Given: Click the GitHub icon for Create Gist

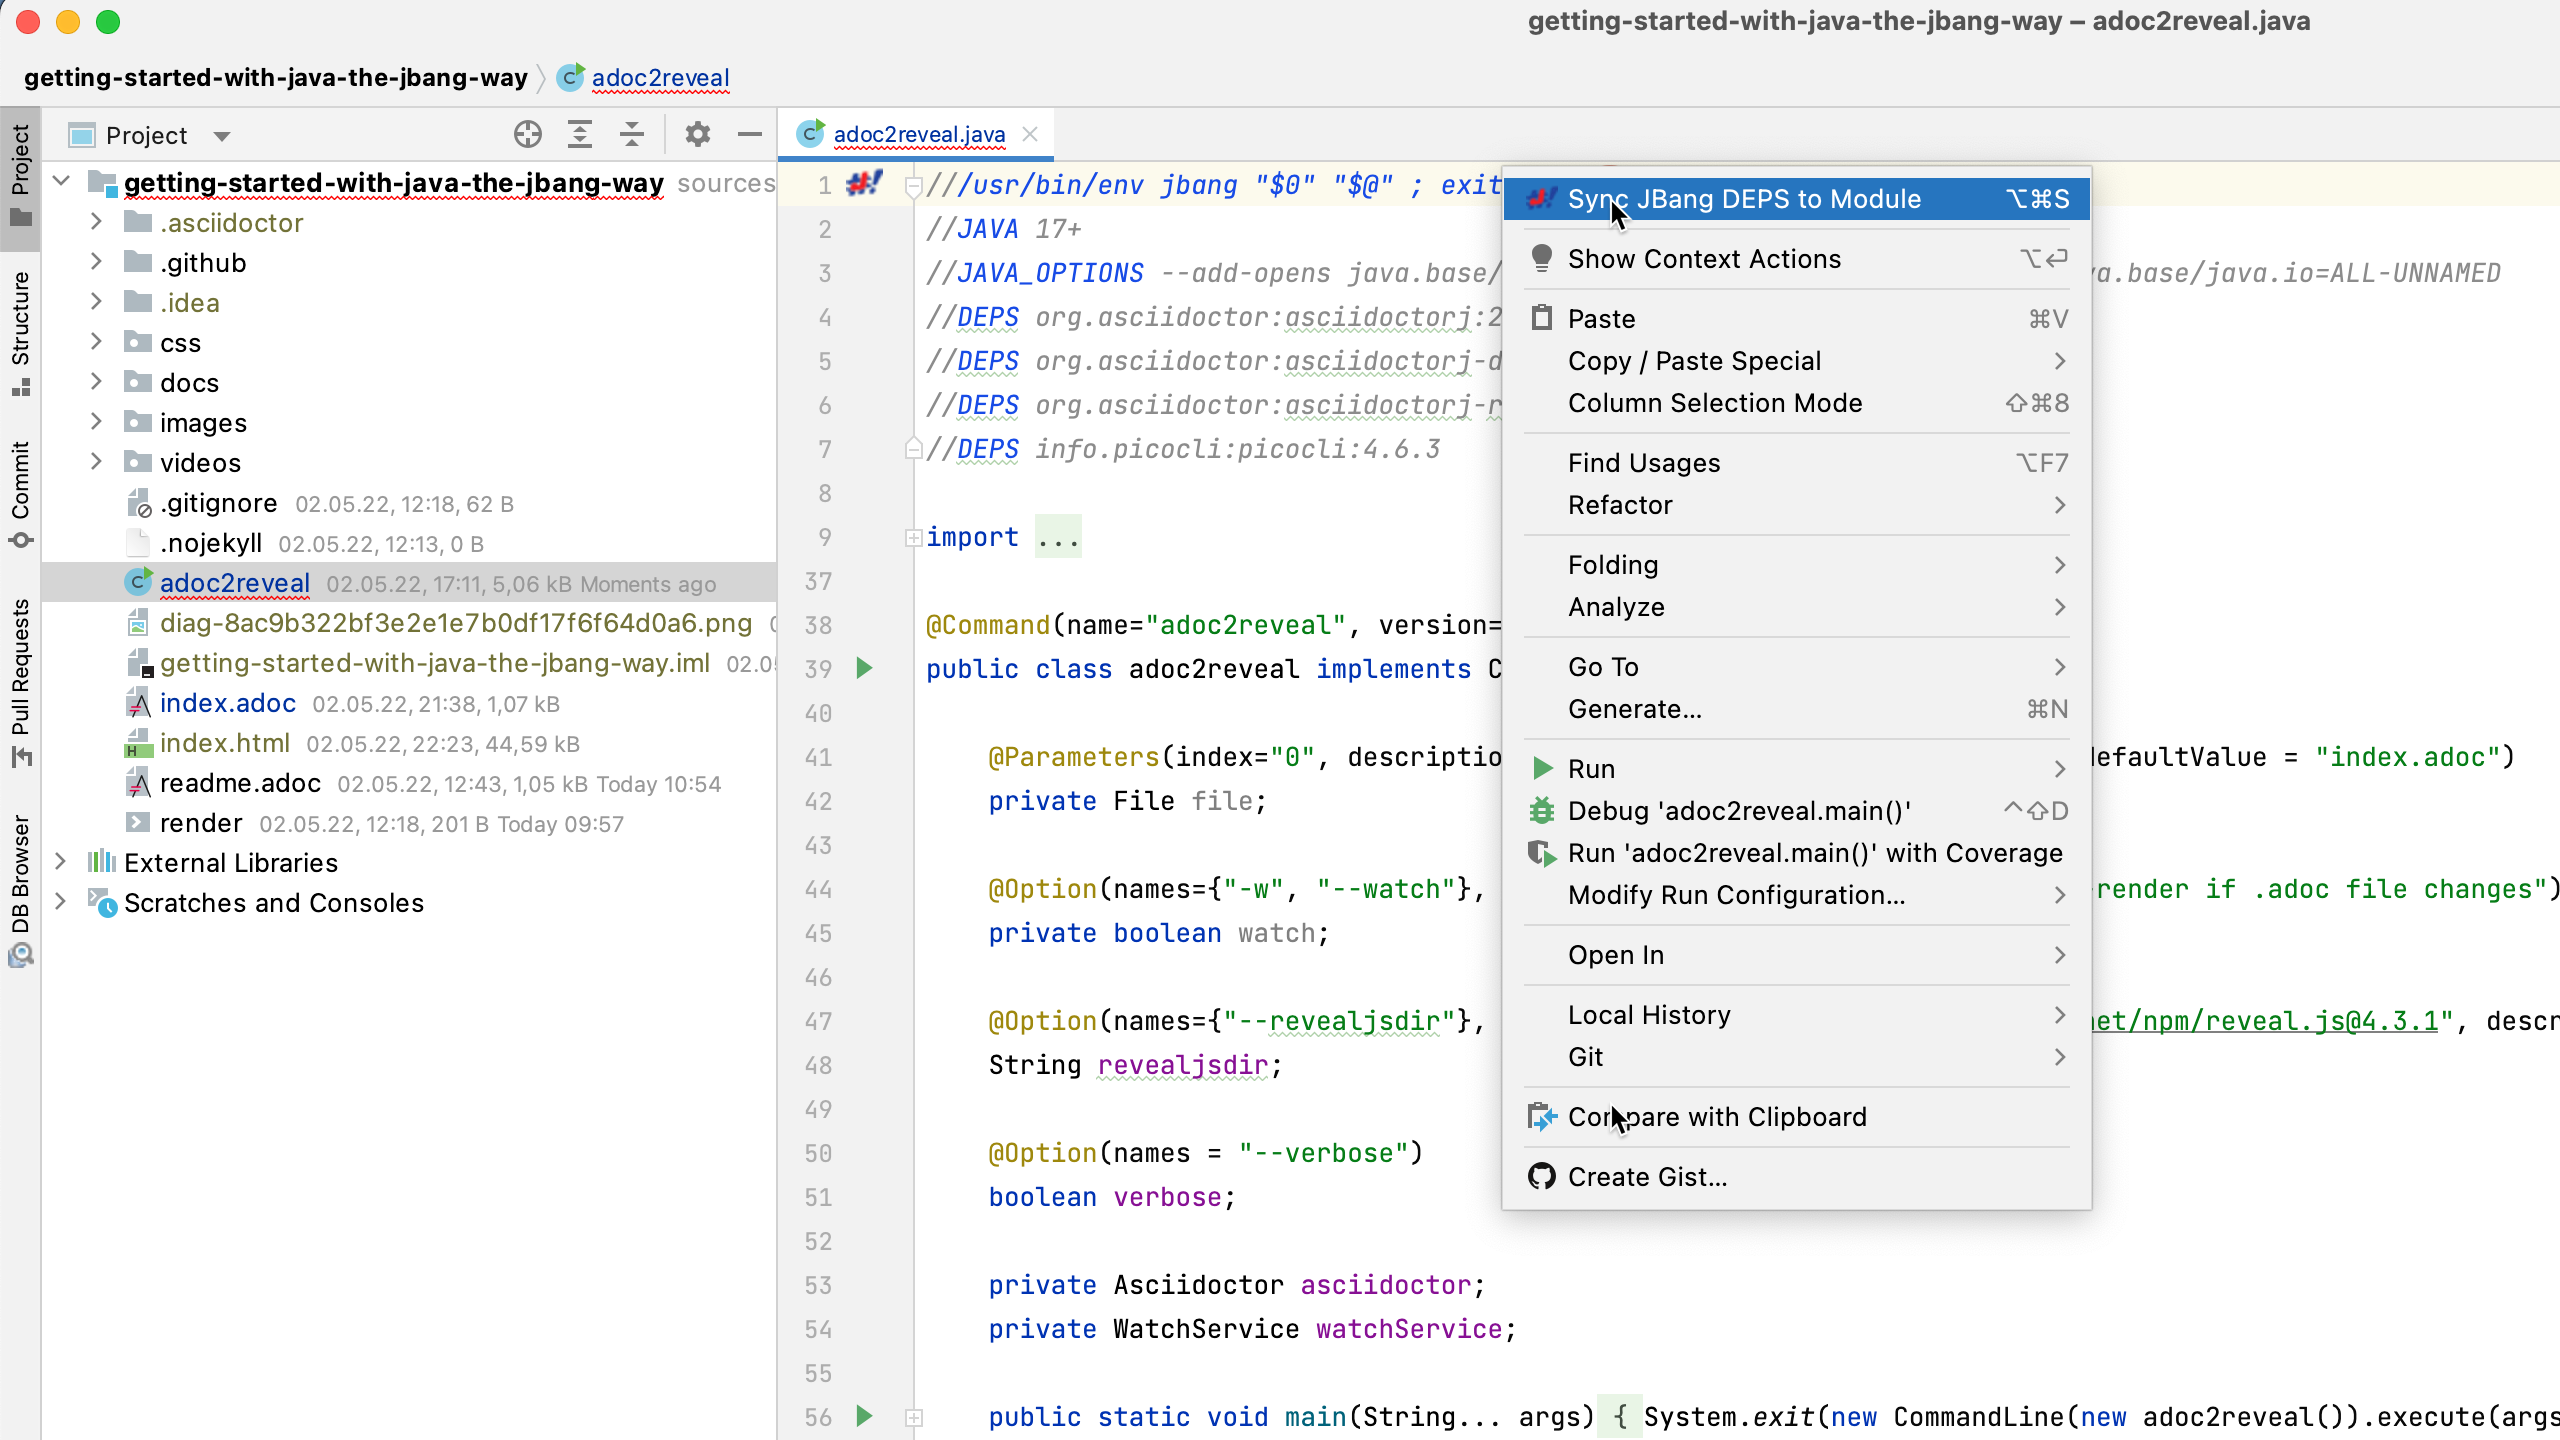Looking at the screenshot, I should coord(1542,1176).
